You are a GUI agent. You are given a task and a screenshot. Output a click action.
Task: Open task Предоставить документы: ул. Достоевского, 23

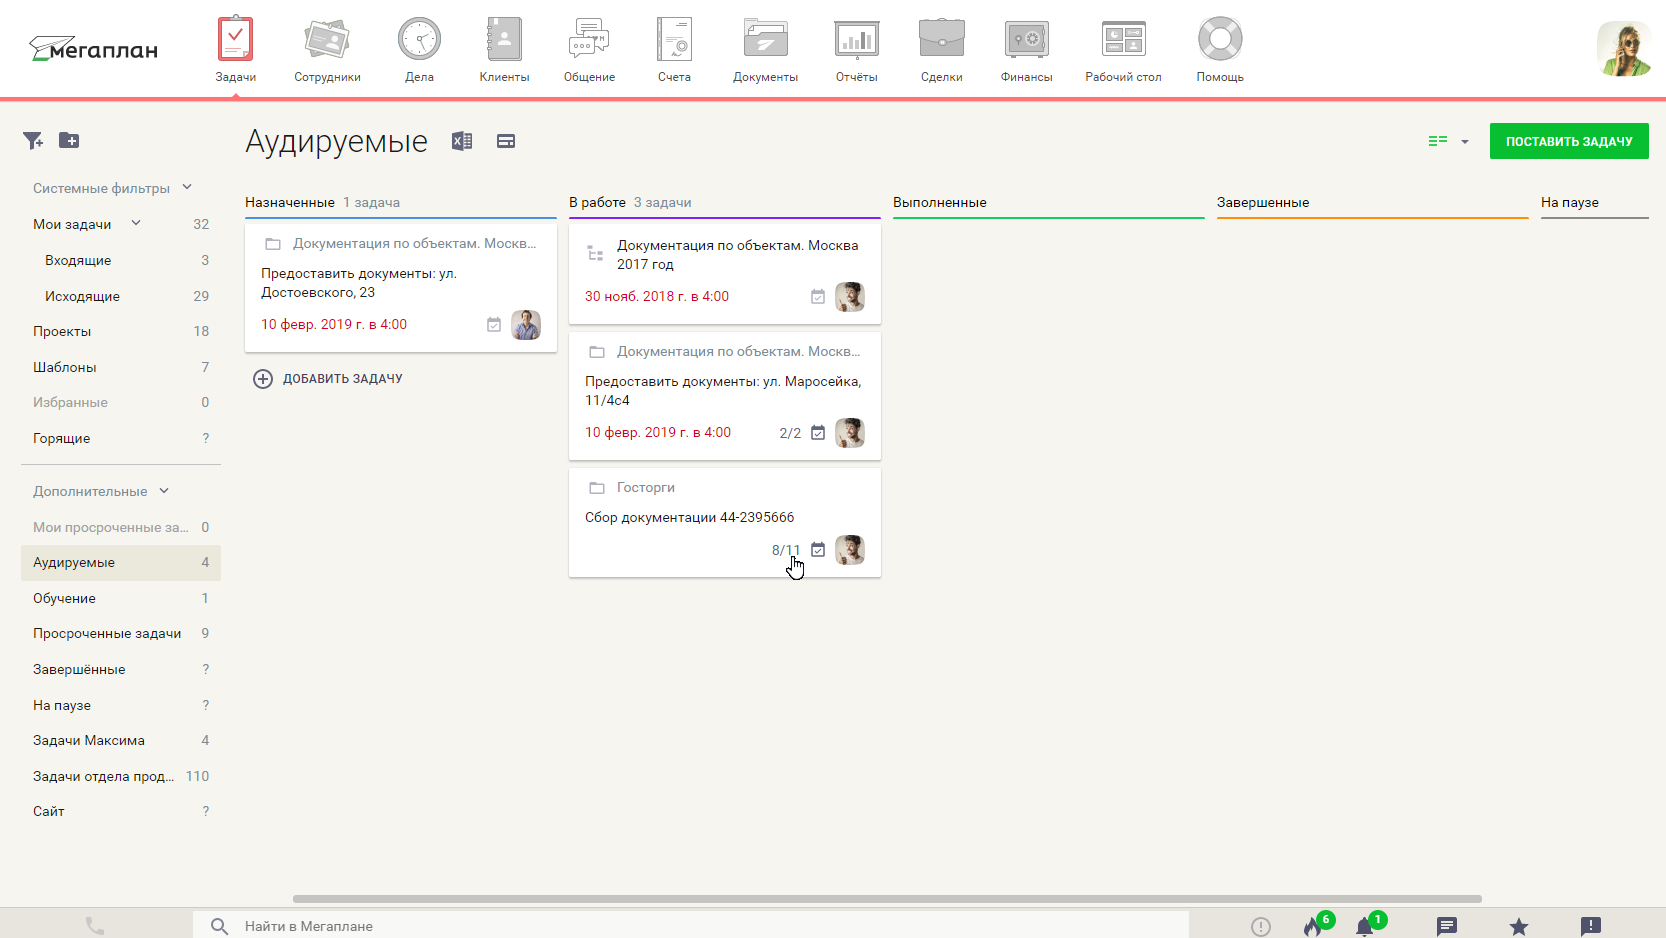point(359,283)
